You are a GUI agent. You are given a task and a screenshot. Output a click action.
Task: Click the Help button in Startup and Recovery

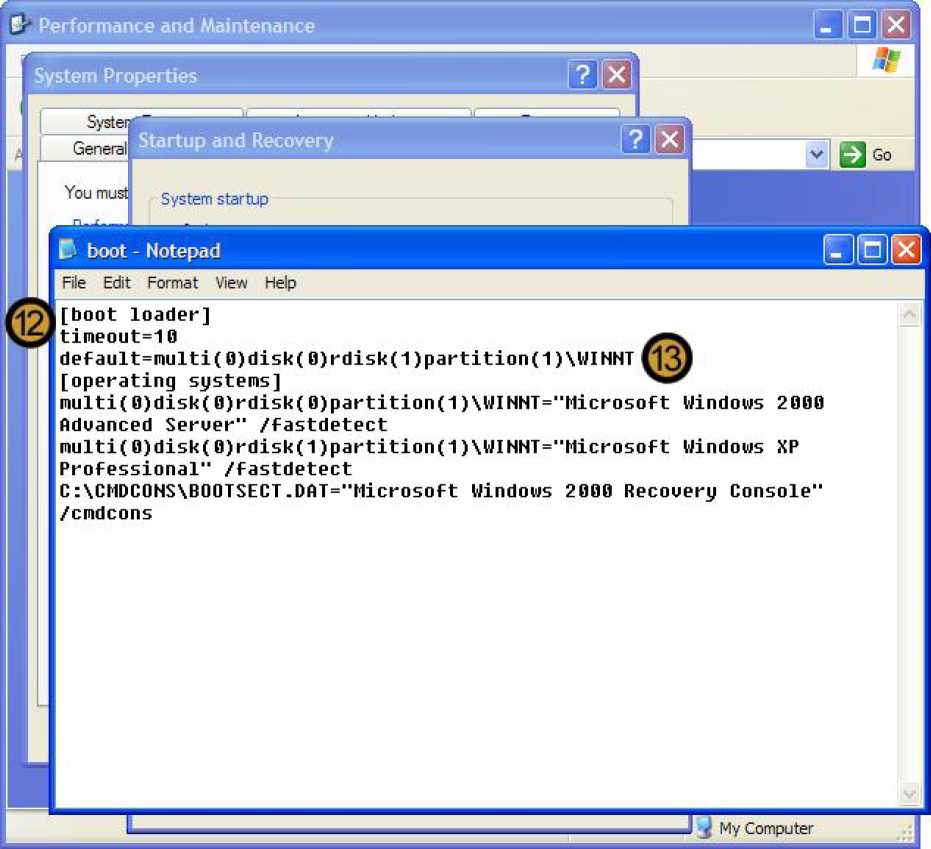(x=635, y=140)
